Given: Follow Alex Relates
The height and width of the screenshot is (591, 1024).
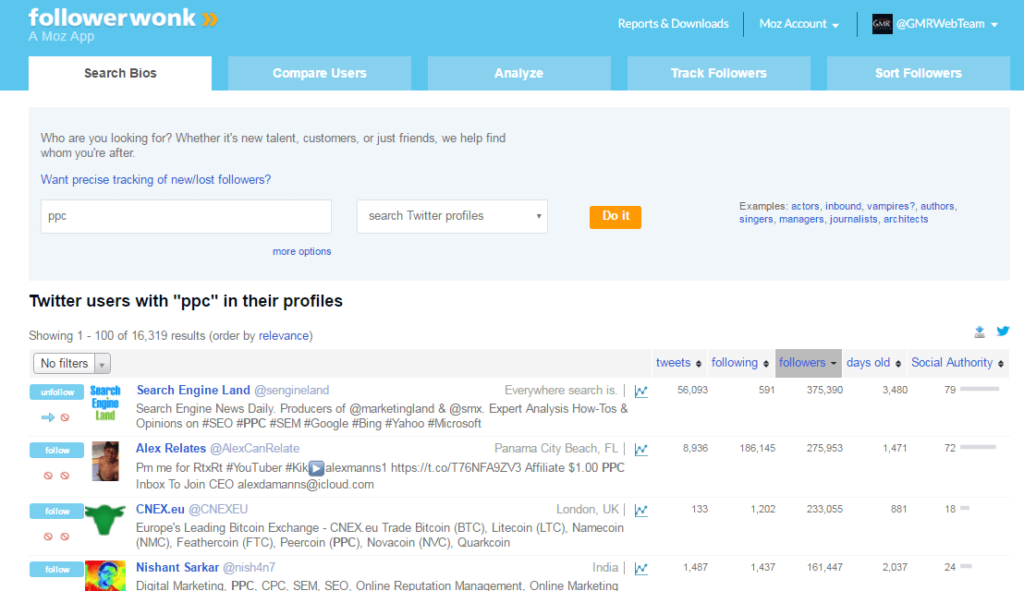Looking at the screenshot, I should 57,450.
